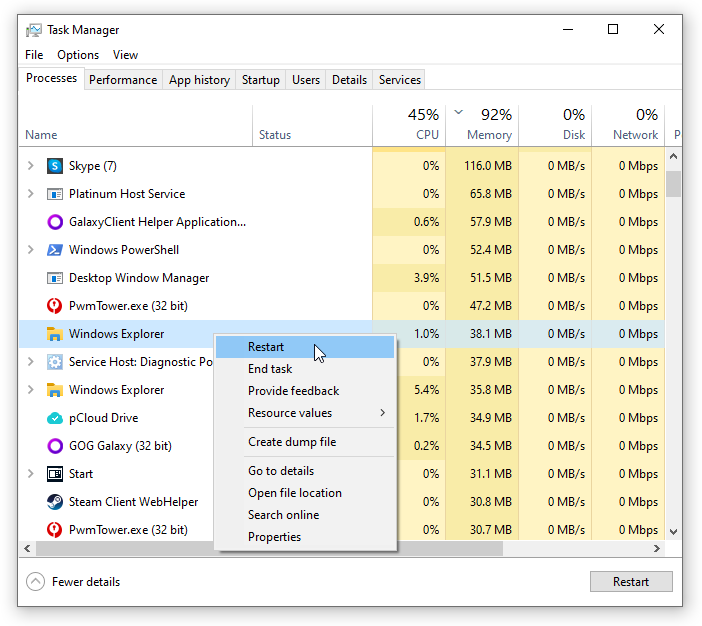Sort by the Disk column header
702x626 pixels.
(x=555, y=126)
